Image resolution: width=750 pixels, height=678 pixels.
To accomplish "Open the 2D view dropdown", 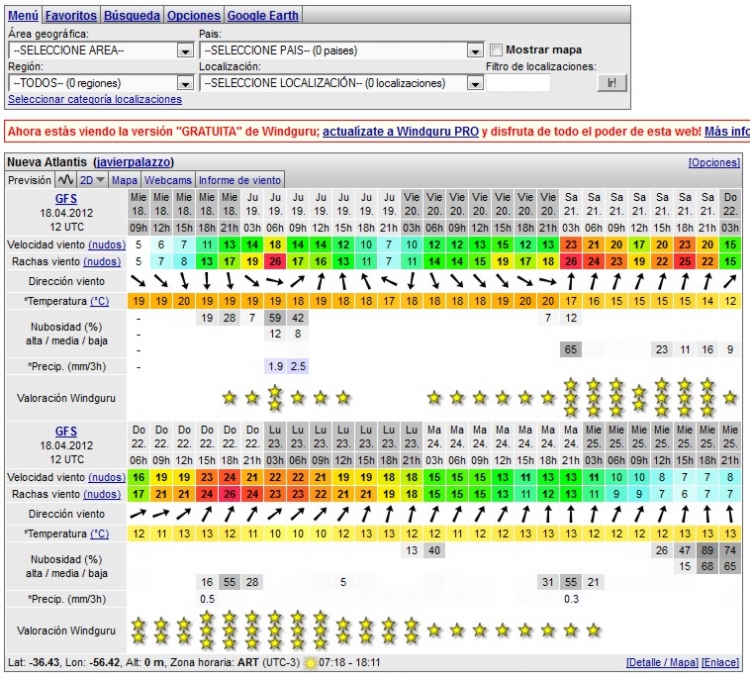I will [92, 180].
